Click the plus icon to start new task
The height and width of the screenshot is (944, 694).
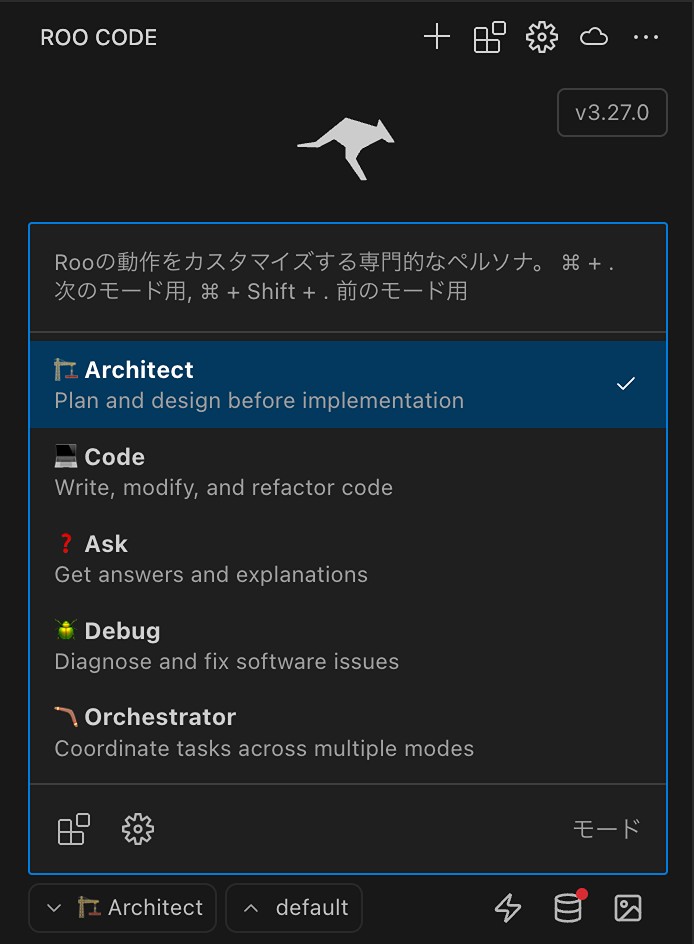point(437,38)
